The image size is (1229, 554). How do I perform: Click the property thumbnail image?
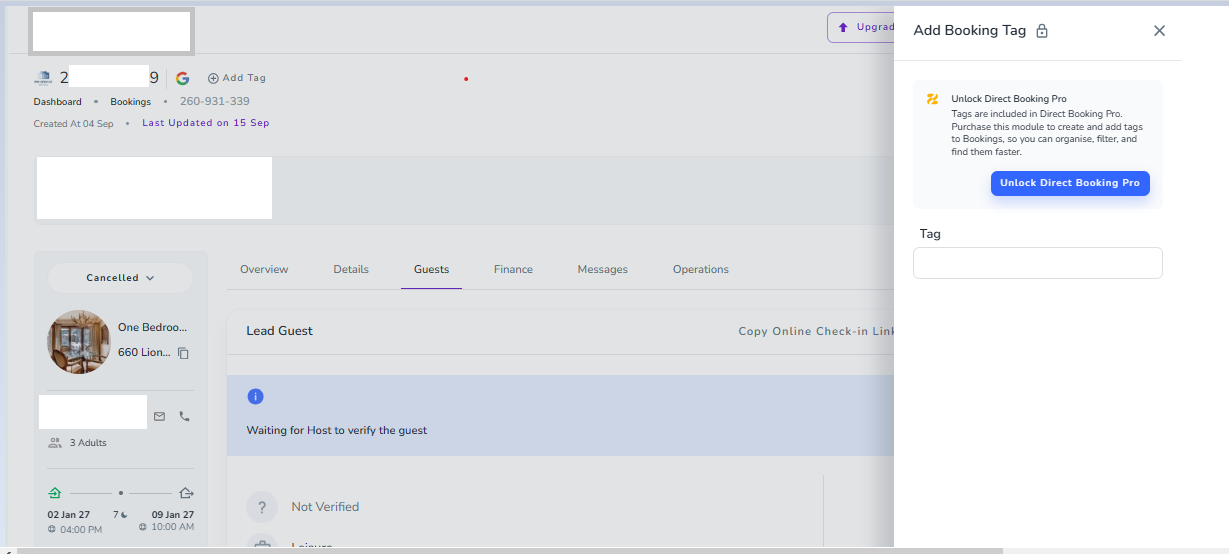coord(79,342)
